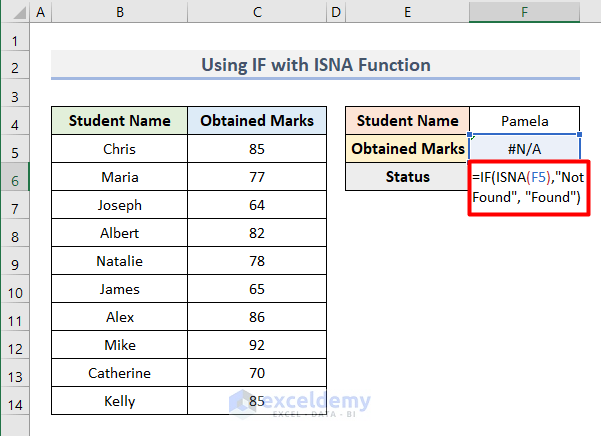Click the select-all corner triangle
601x436 pixels.
pos(15,14)
